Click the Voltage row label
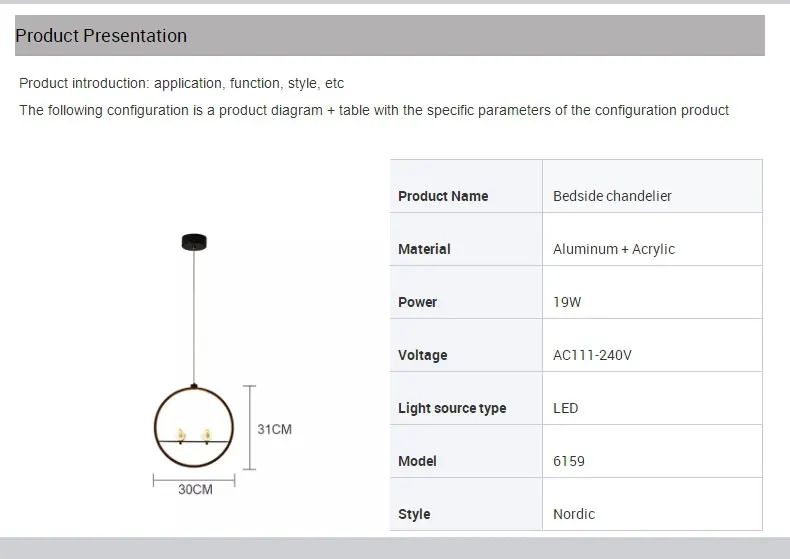The width and height of the screenshot is (790, 559). 422,355
